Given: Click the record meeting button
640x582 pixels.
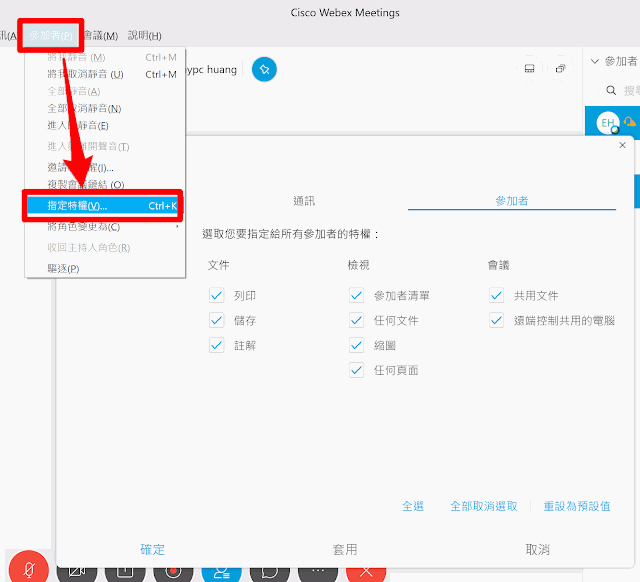Looking at the screenshot, I should (x=173, y=572).
